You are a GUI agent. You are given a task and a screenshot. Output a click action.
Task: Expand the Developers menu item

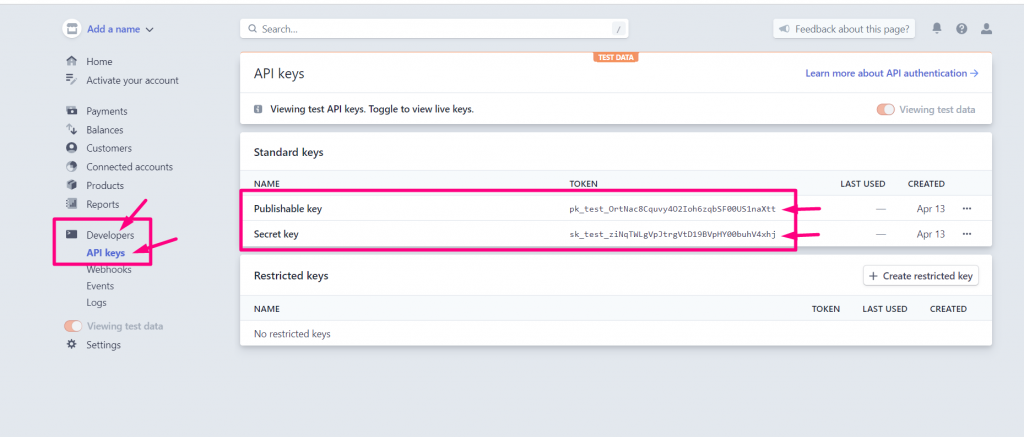point(110,235)
